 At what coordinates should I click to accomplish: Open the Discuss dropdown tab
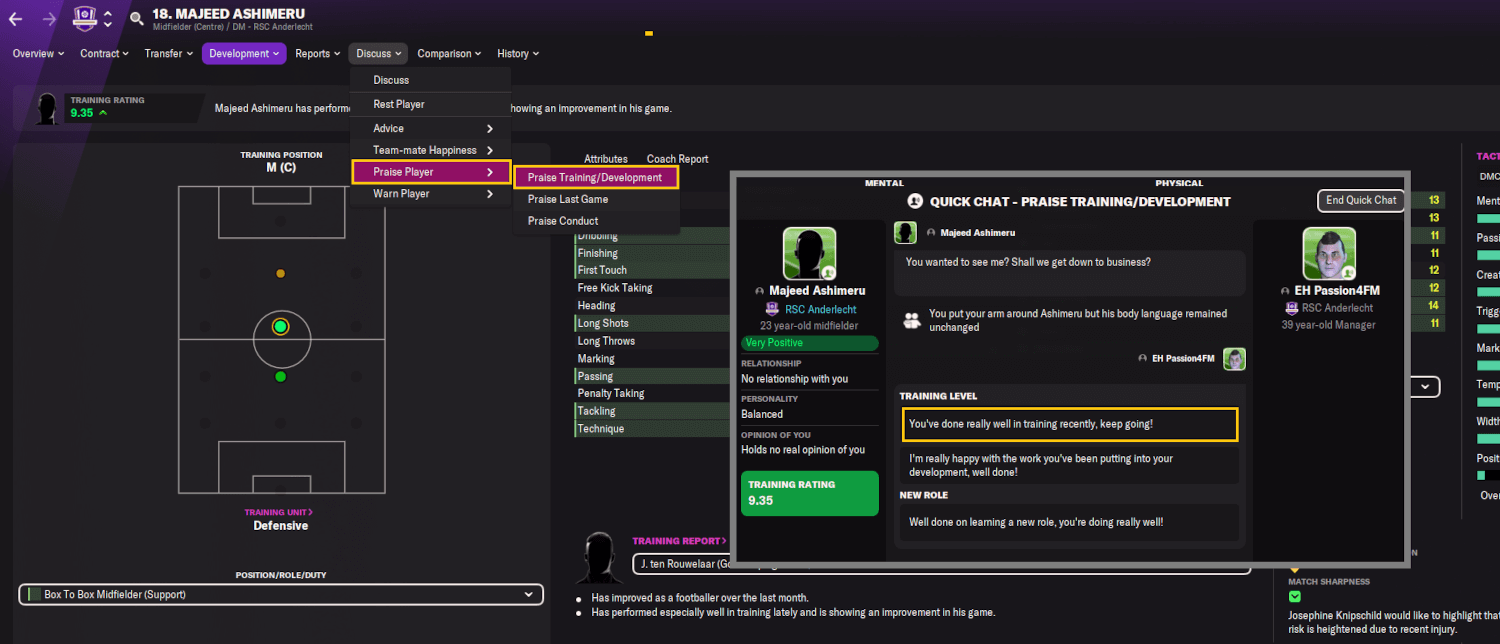pos(379,54)
